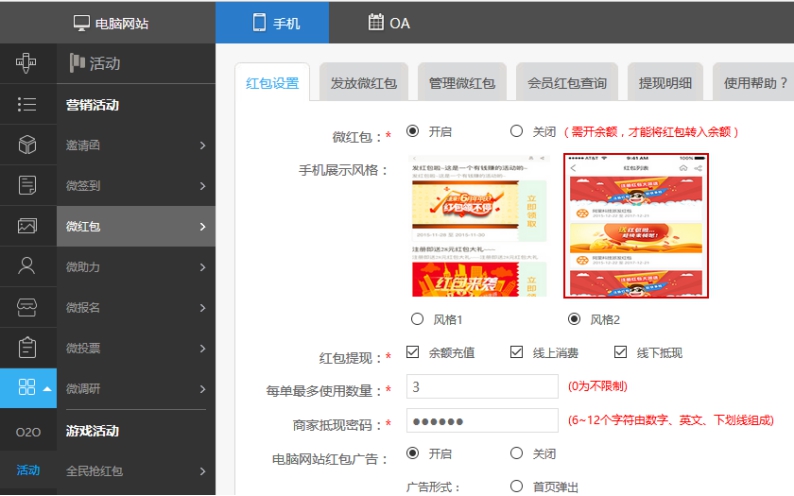Select 关闭 radio for 微红包
The width and height of the screenshot is (794, 496).
click(516, 131)
